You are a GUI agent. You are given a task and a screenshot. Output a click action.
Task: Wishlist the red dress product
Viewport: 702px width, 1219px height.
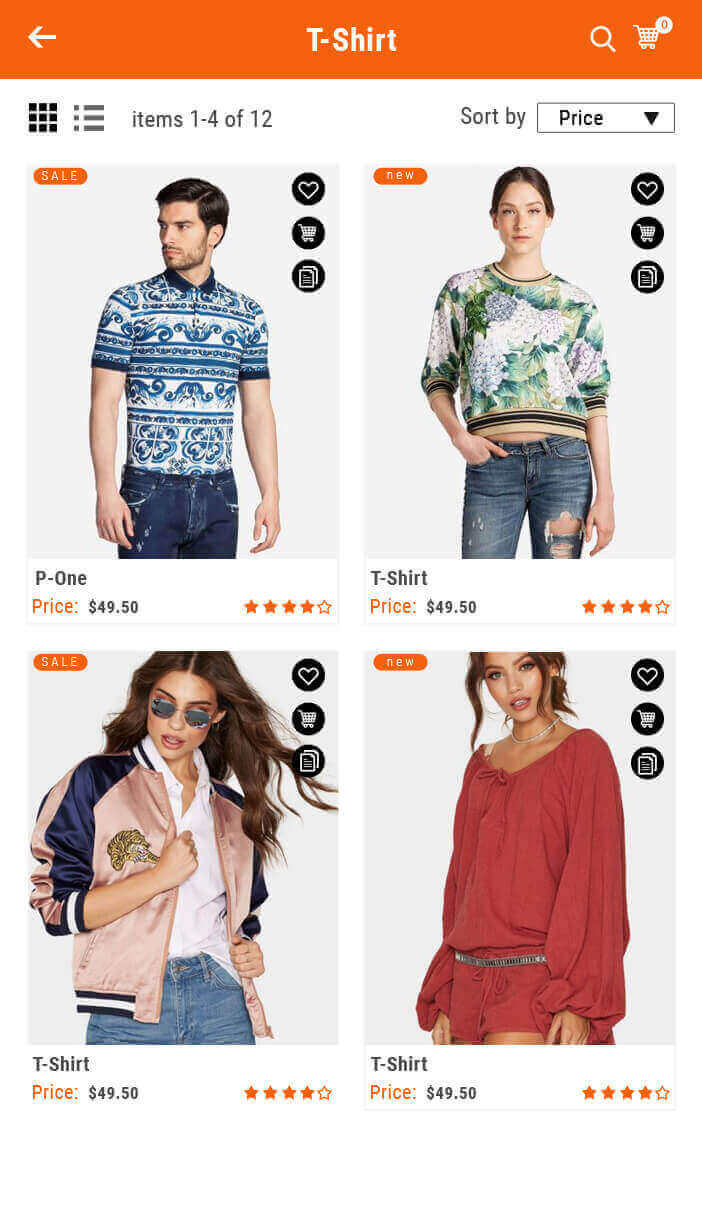click(647, 675)
